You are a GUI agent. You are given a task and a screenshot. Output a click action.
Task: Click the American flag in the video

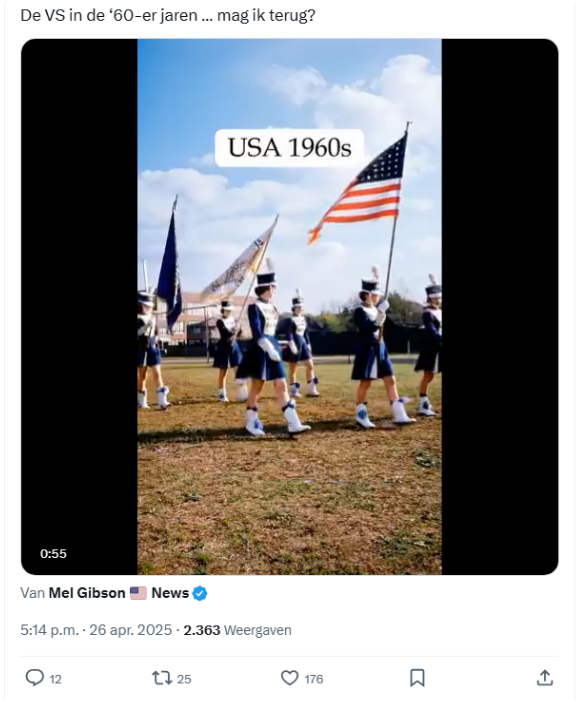tap(361, 188)
